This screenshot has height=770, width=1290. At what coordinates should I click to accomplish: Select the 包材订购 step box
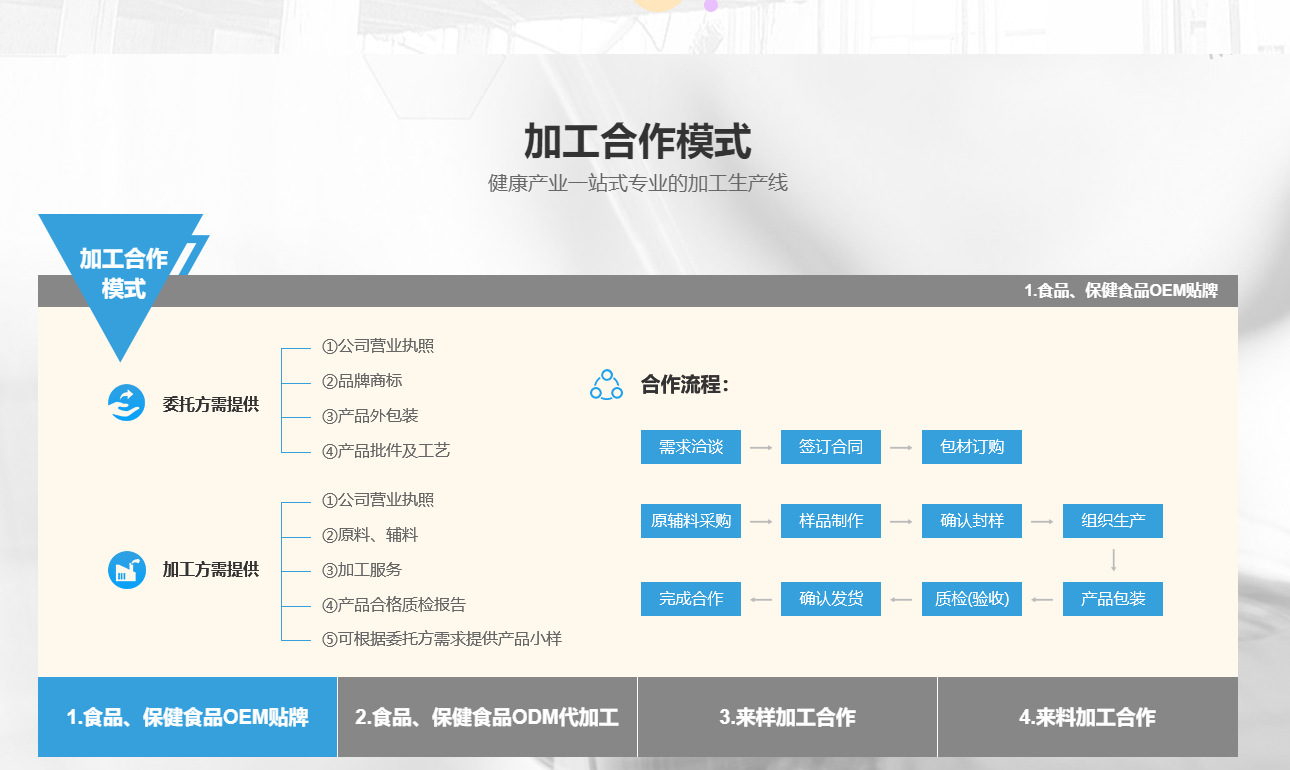pos(971,447)
